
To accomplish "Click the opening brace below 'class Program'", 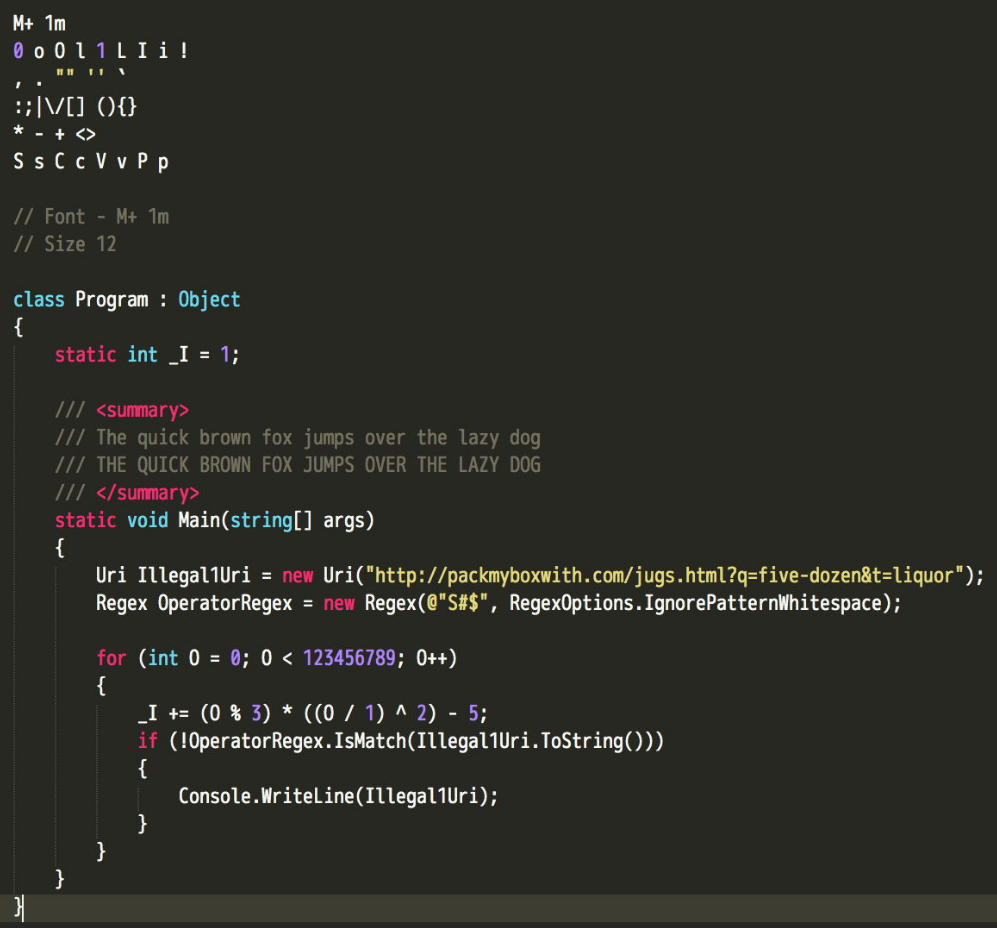I will click(18, 327).
